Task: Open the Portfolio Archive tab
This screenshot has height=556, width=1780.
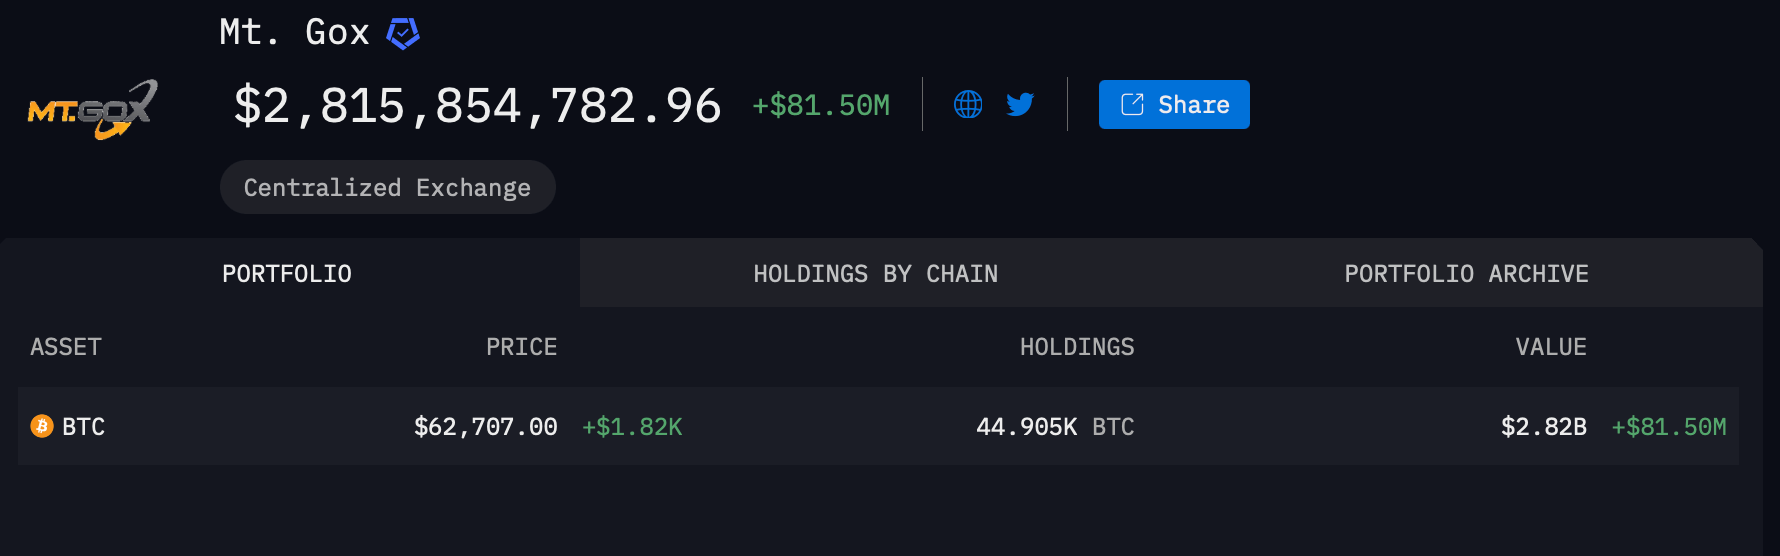Action: [x=1466, y=273]
